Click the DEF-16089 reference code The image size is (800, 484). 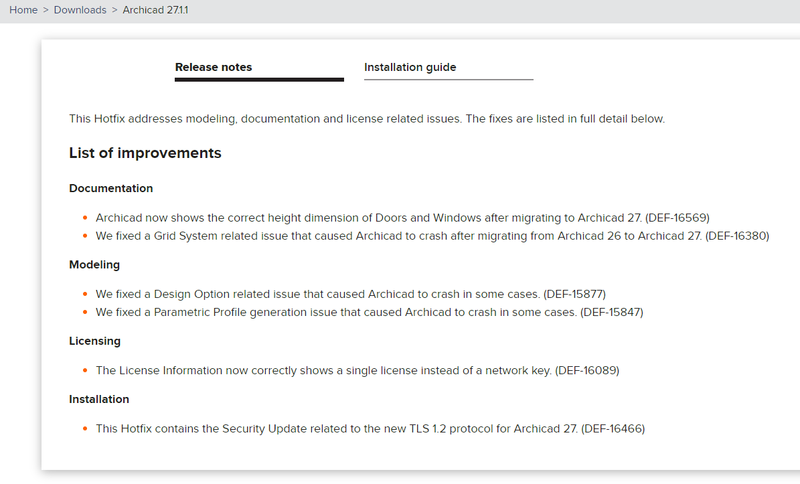pos(587,370)
